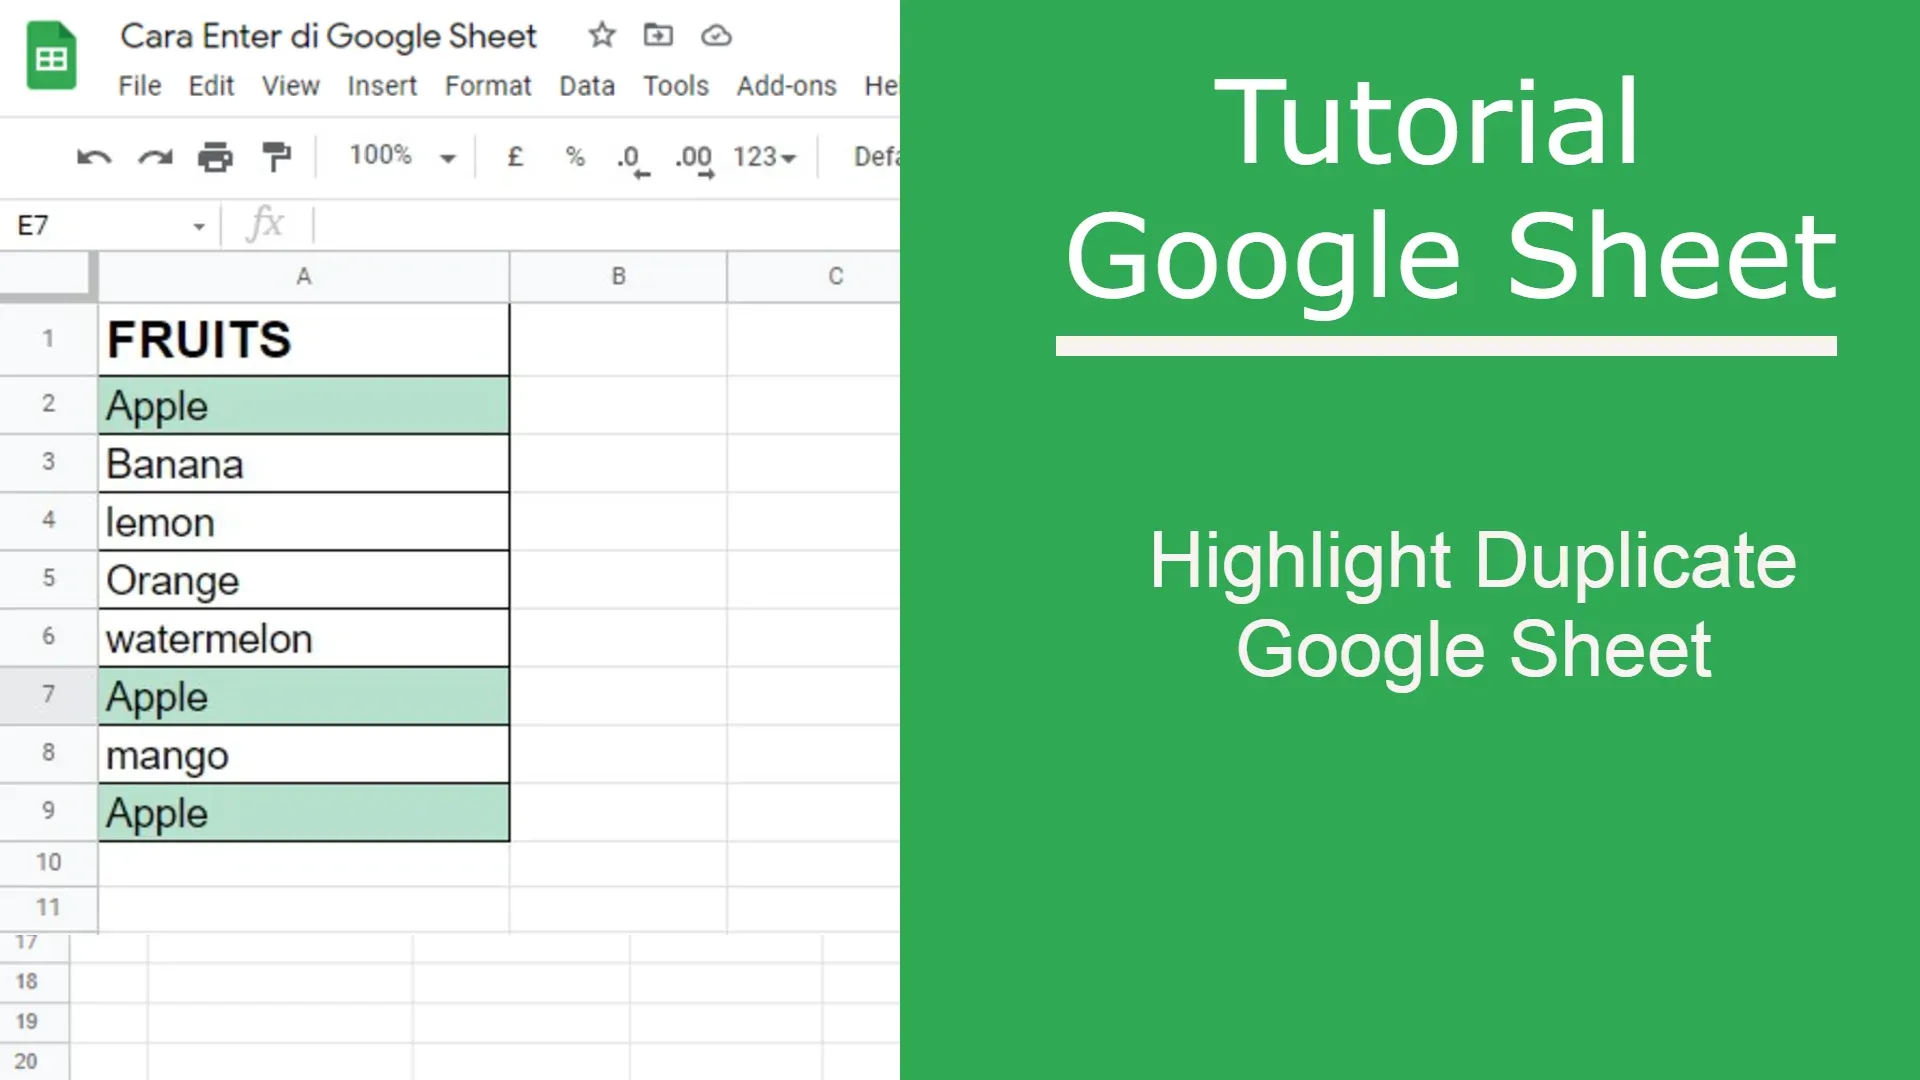The height and width of the screenshot is (1080, 1920).
Task: Select the mango cell
Action: tap(304, 754)
